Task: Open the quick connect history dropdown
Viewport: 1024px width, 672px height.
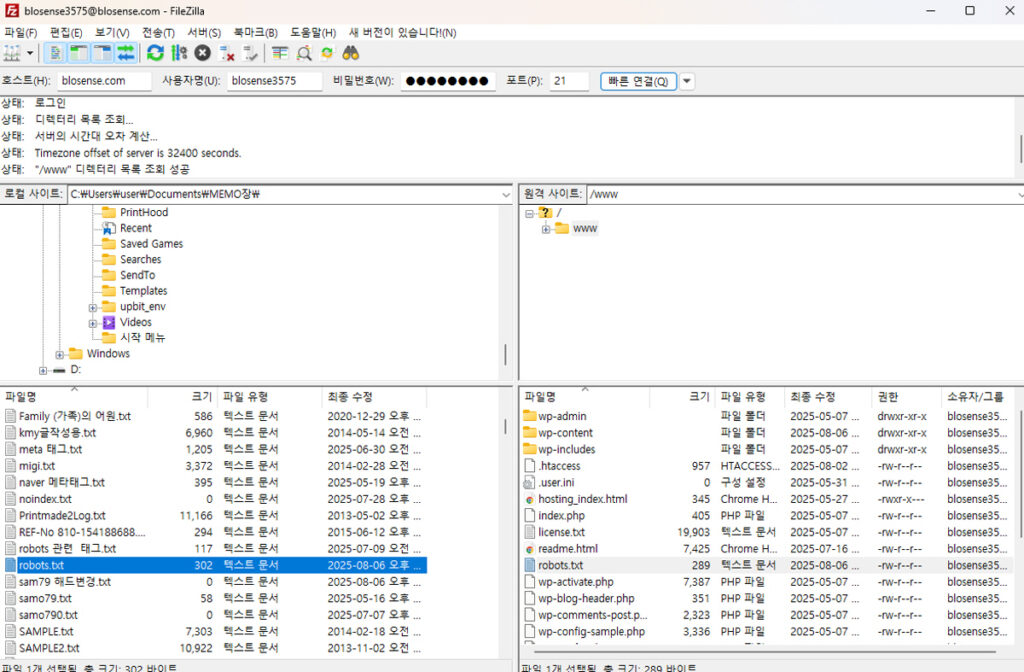Action: tap(686, 82)
